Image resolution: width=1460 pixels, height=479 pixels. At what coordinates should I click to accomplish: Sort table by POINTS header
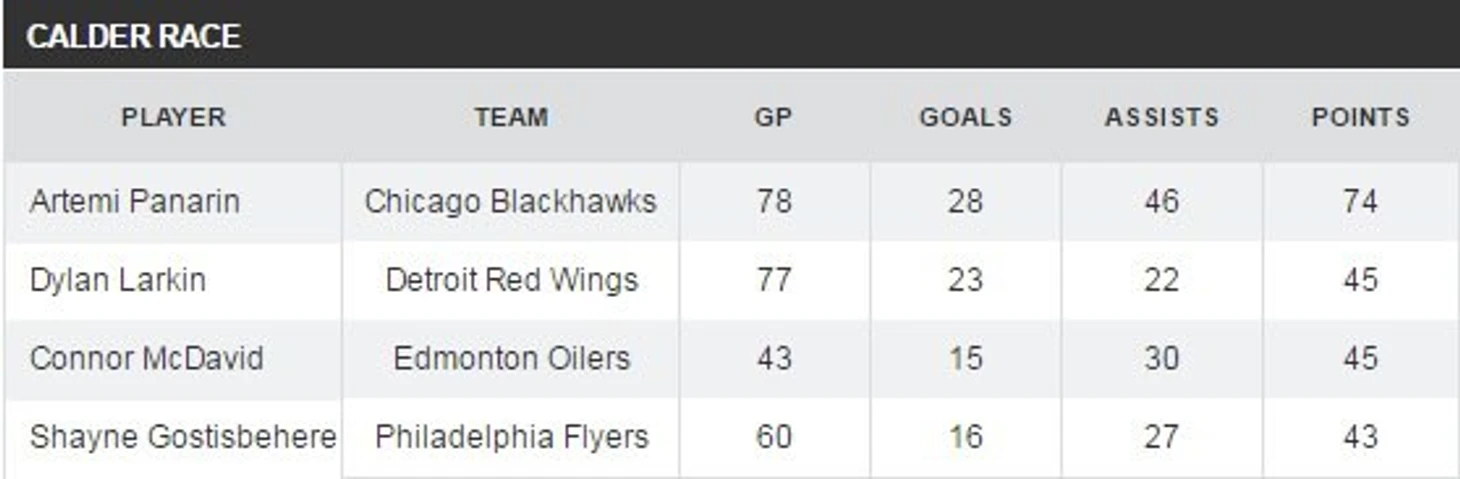click(1360, 117)
